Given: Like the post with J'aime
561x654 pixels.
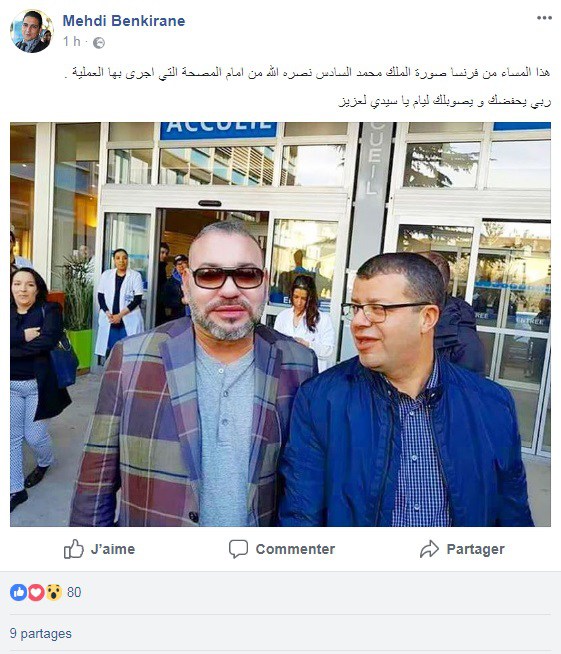Looking at the screenshot, I should point(100,549).
